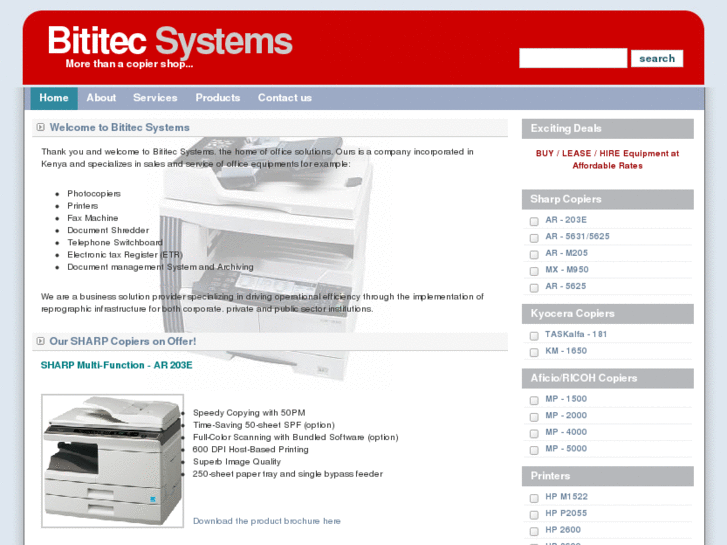Focus the search text field

(x=573, y=58)
